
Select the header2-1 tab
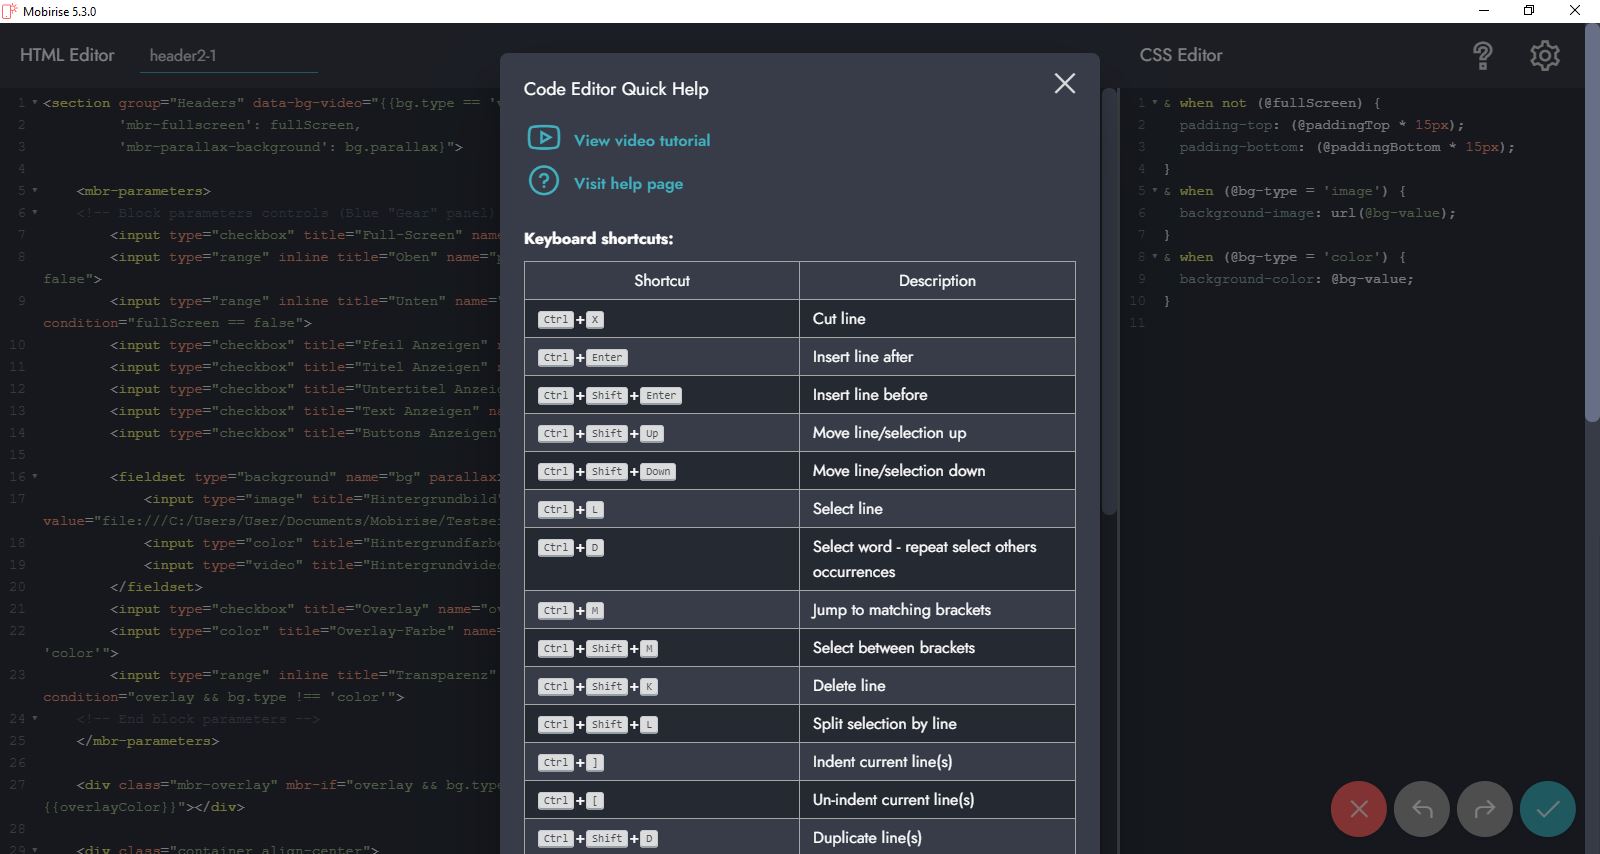[183, 56]
